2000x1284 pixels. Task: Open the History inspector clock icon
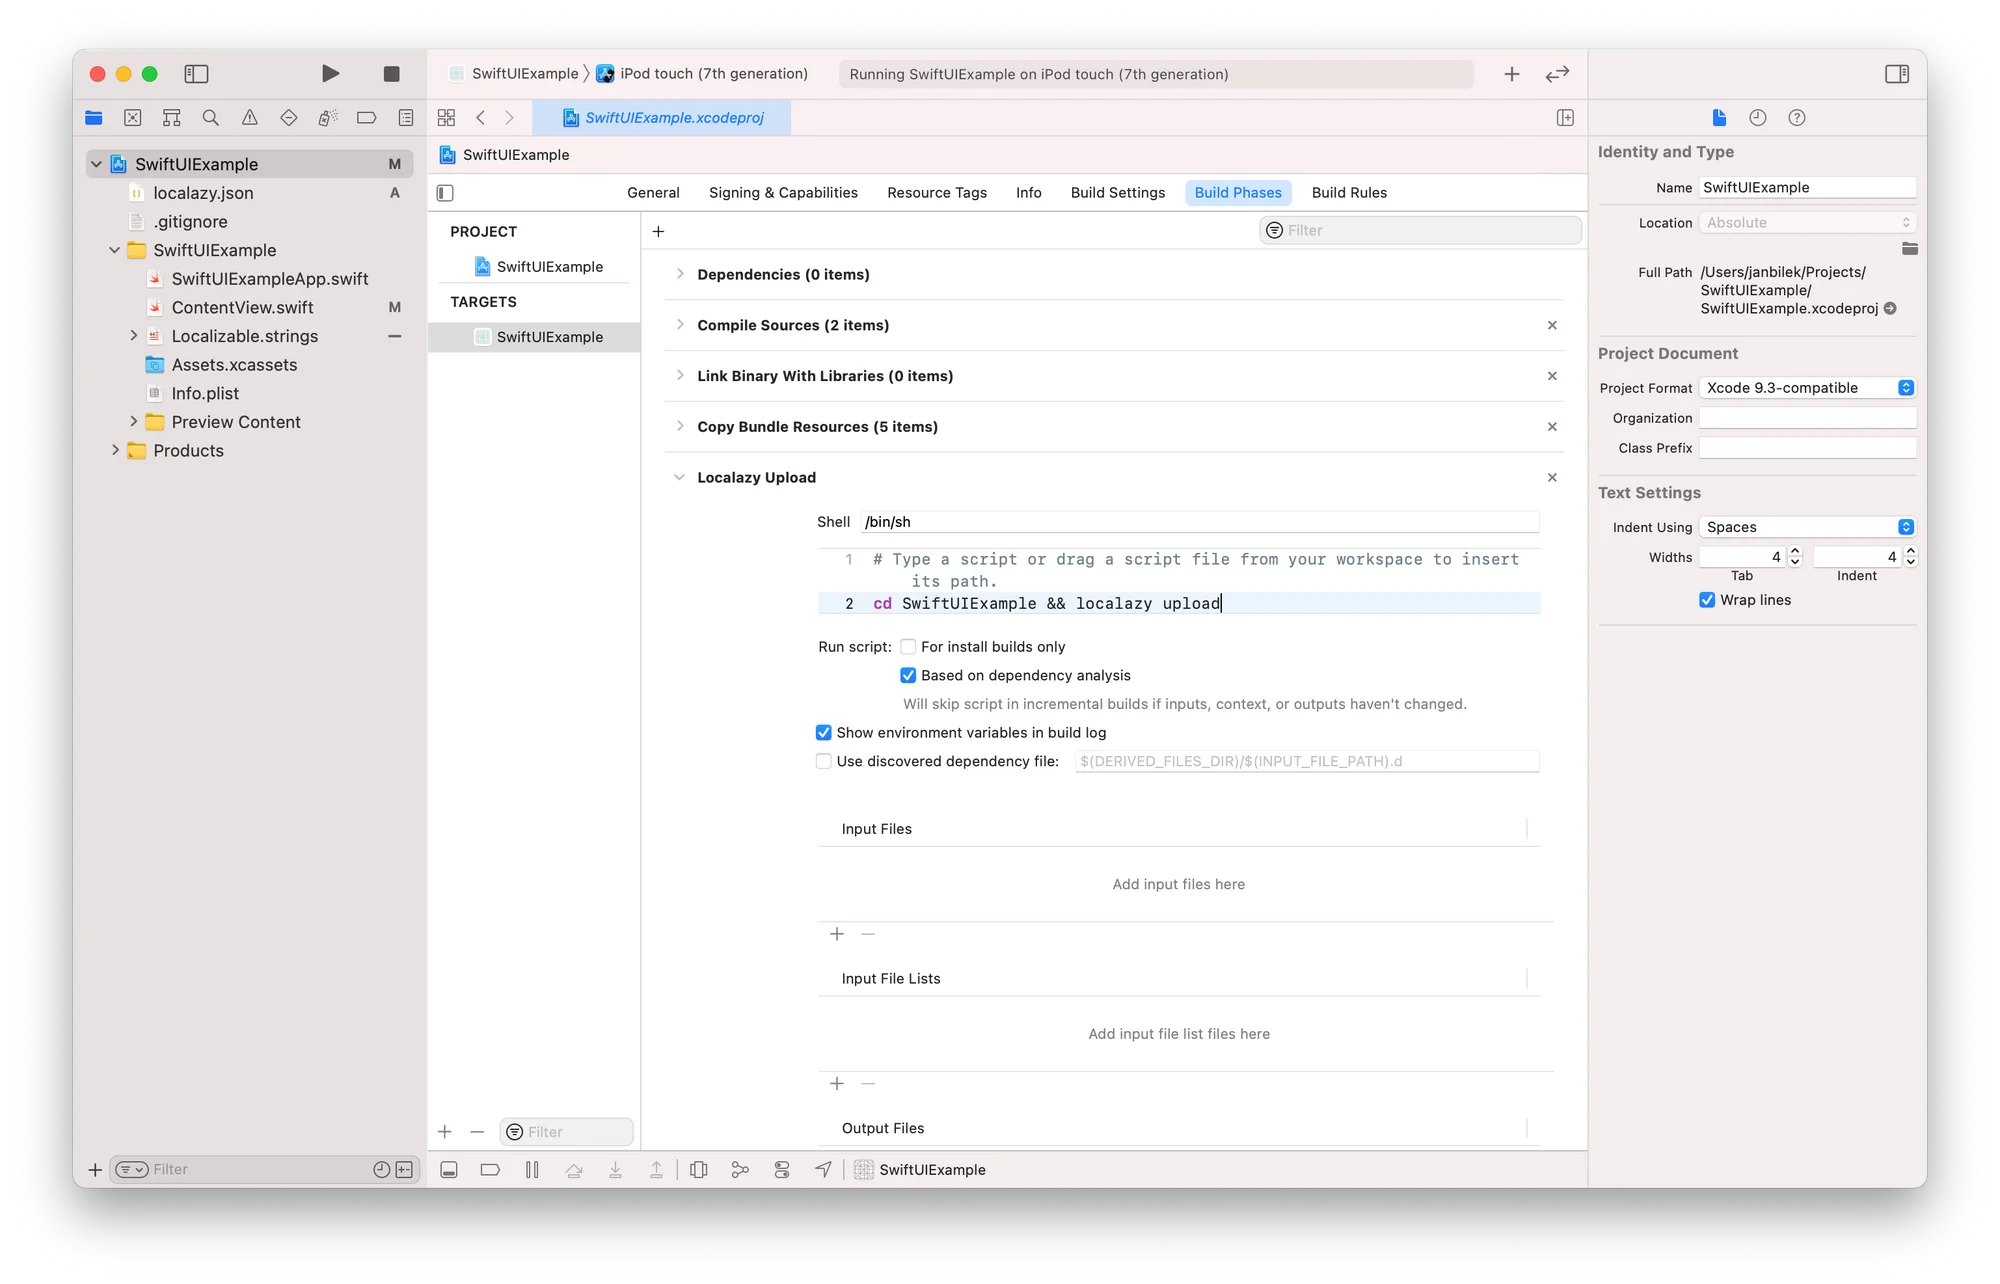[1757, 118]
